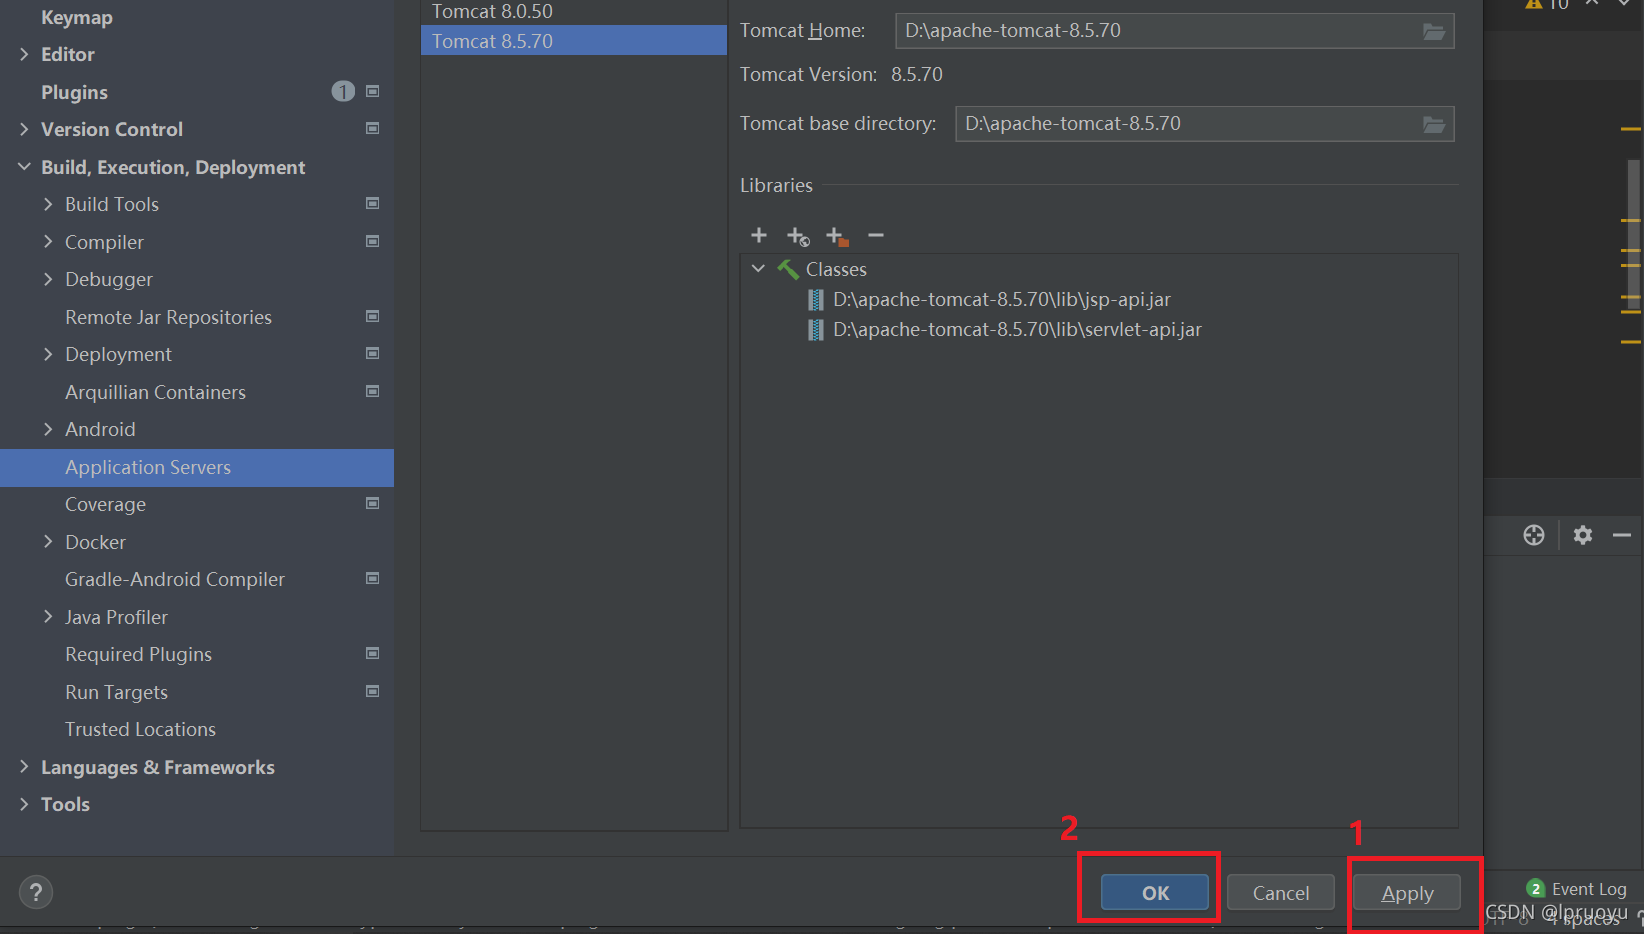Expand the Compiler node
The image size is (1644, 934).
48,242
